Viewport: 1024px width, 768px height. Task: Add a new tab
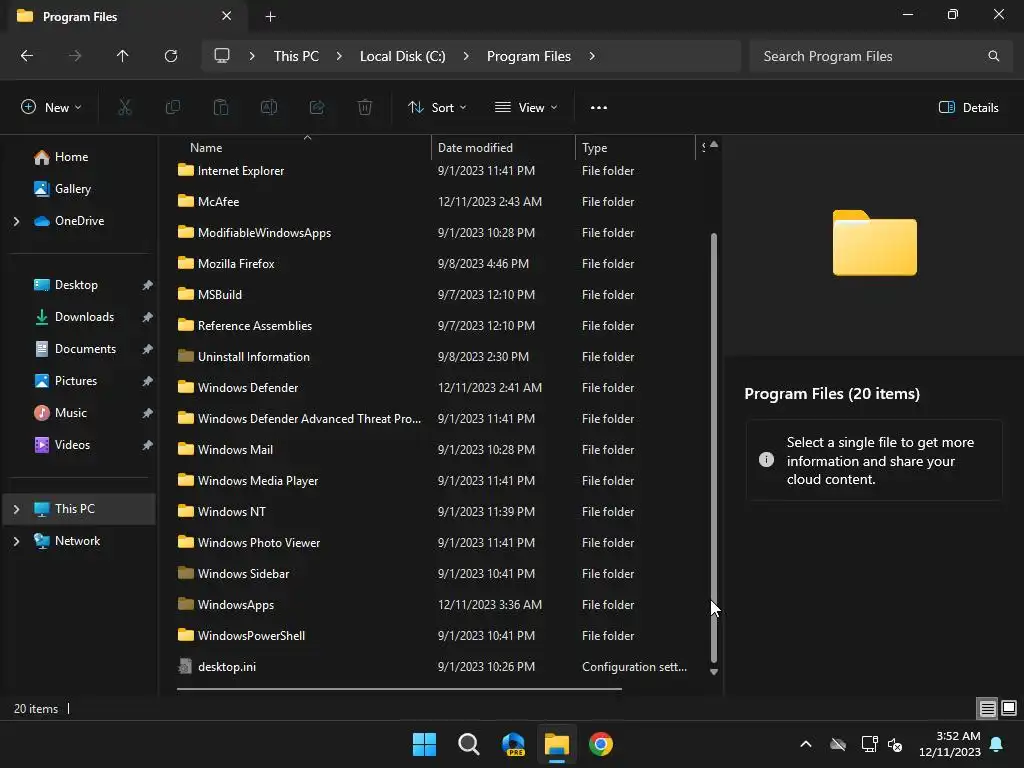click(270, 16)
